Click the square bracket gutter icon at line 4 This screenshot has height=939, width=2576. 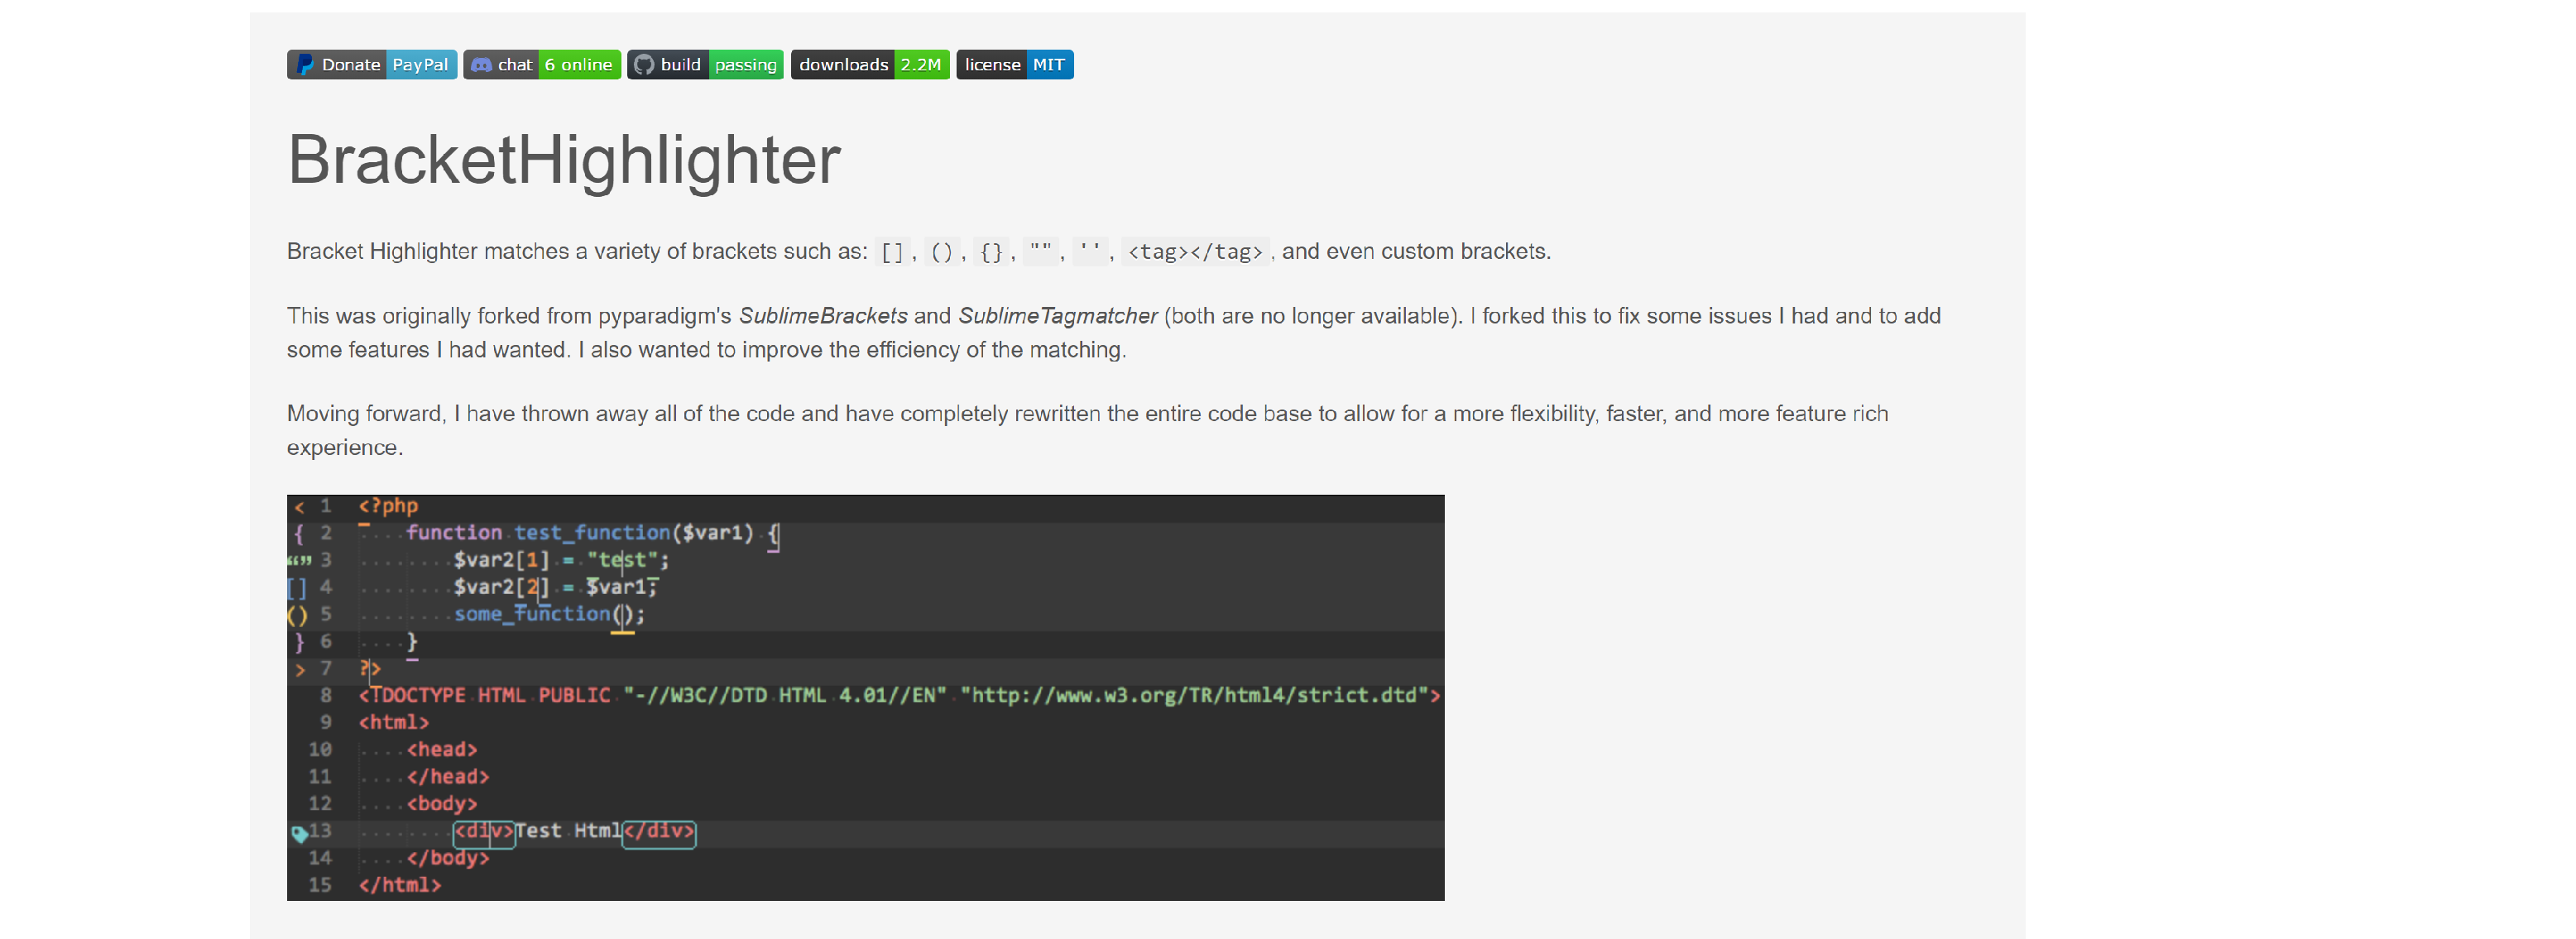pyautogui.click(x=297, y=588)
